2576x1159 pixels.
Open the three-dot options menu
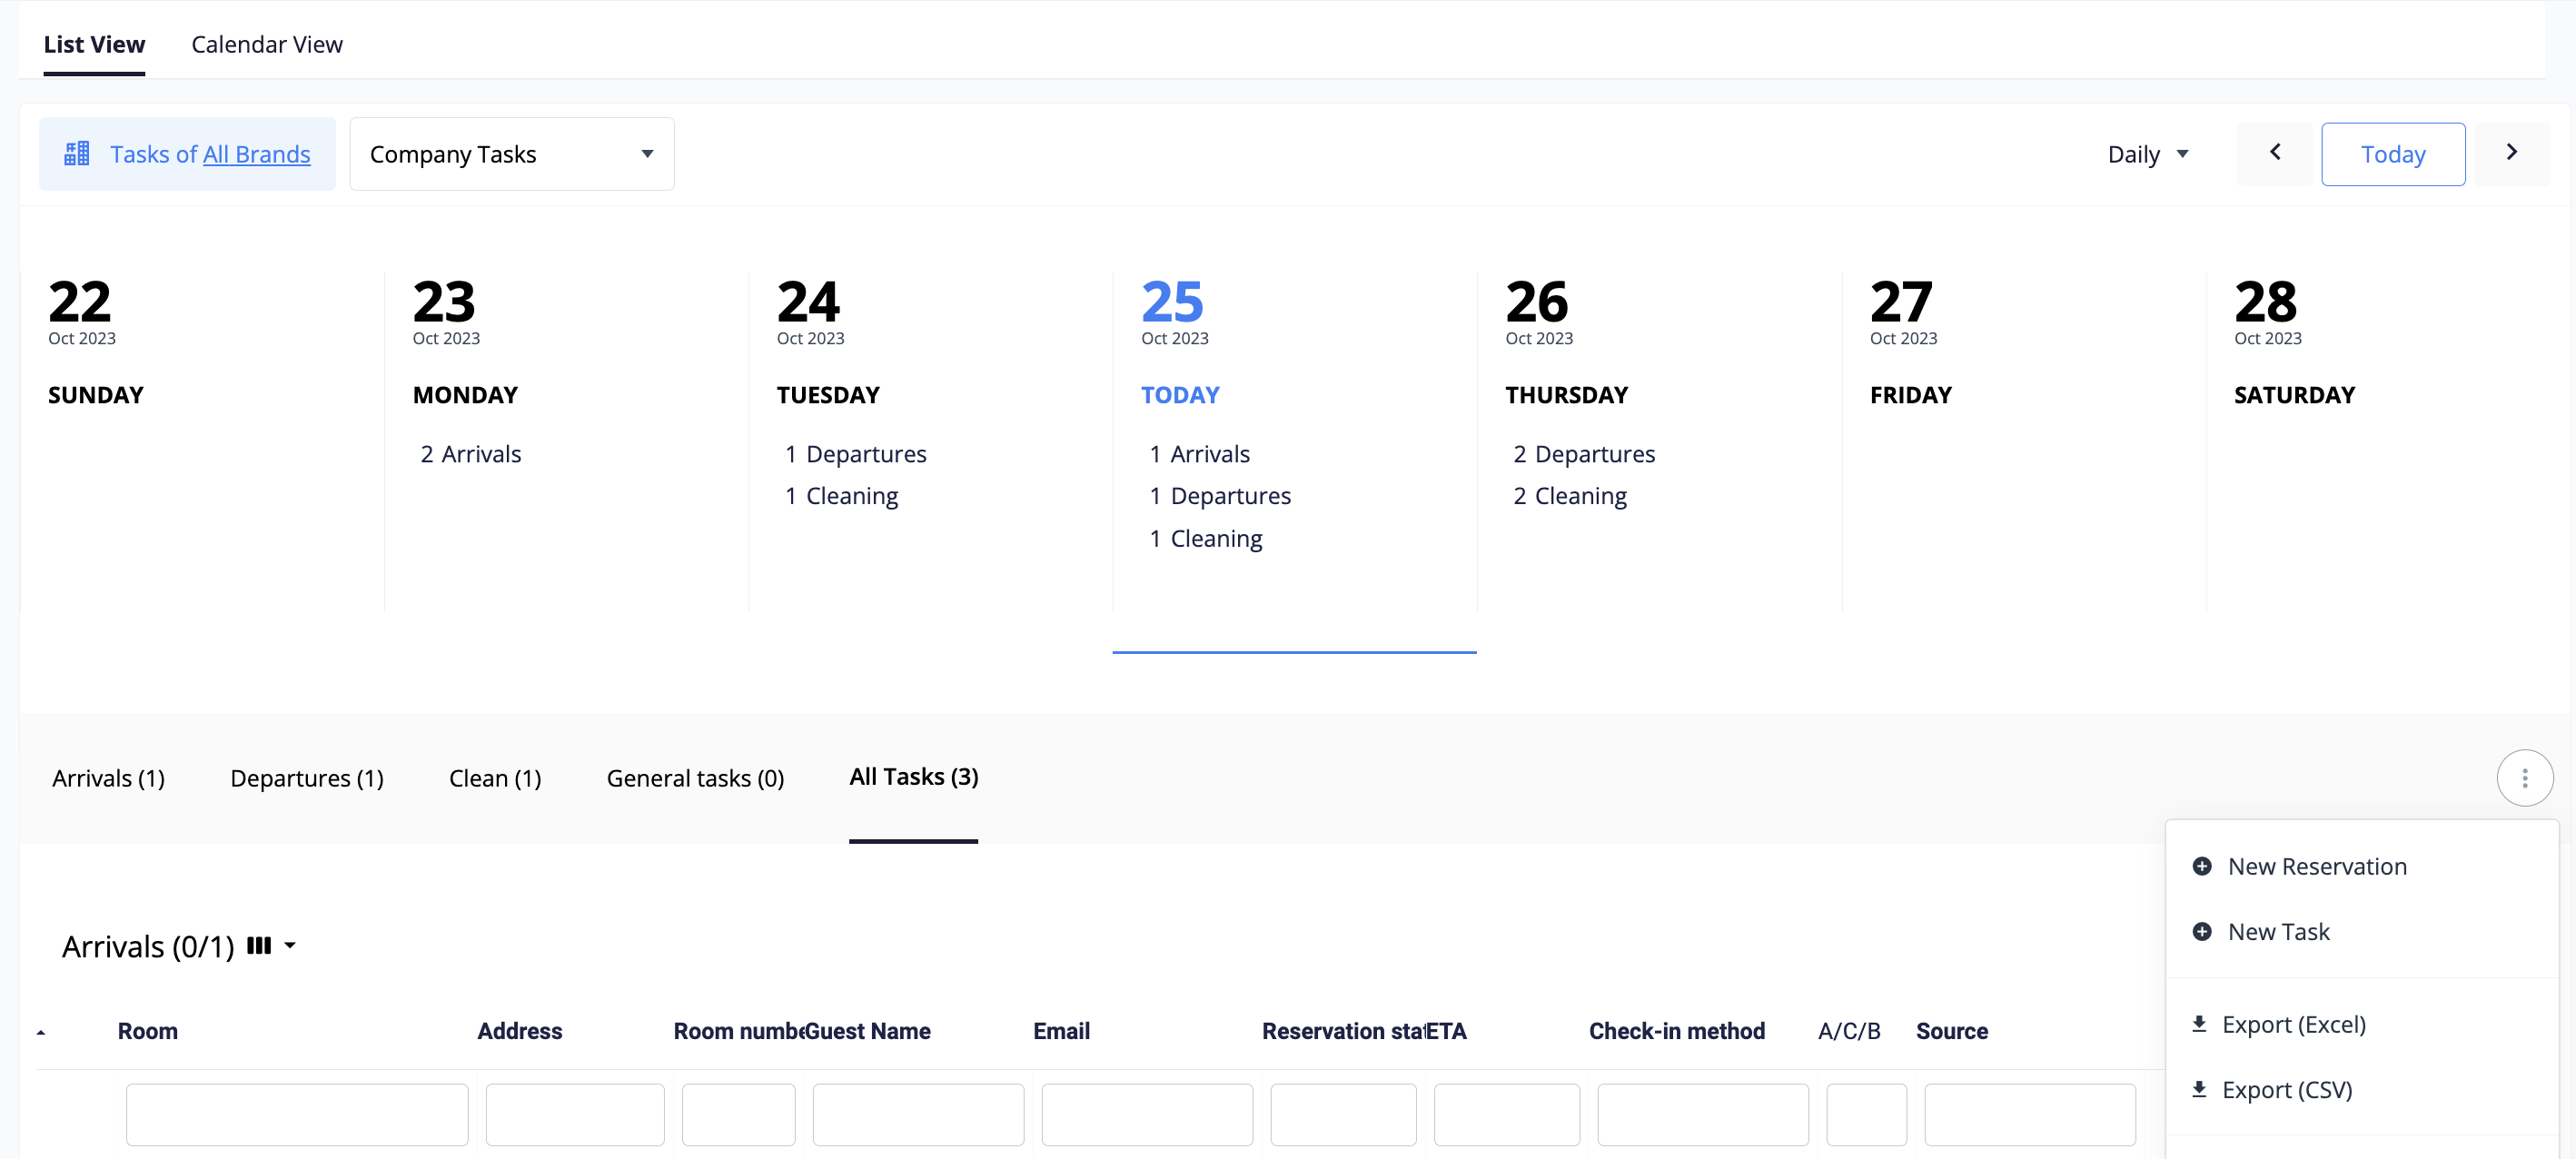(2524, 777)
